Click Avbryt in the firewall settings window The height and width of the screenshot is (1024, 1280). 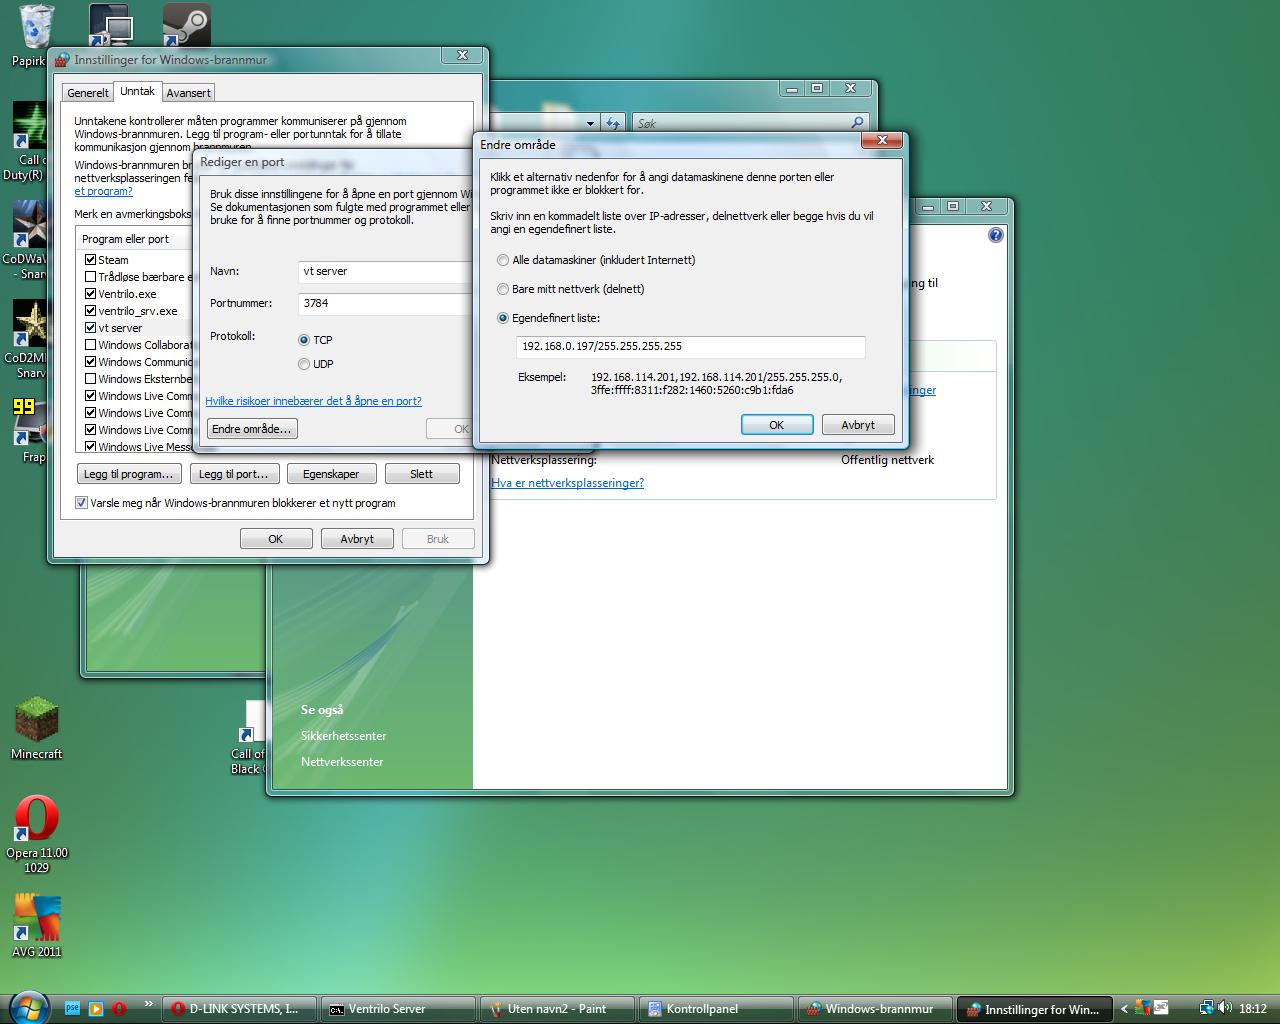click(x=357, y=539)
